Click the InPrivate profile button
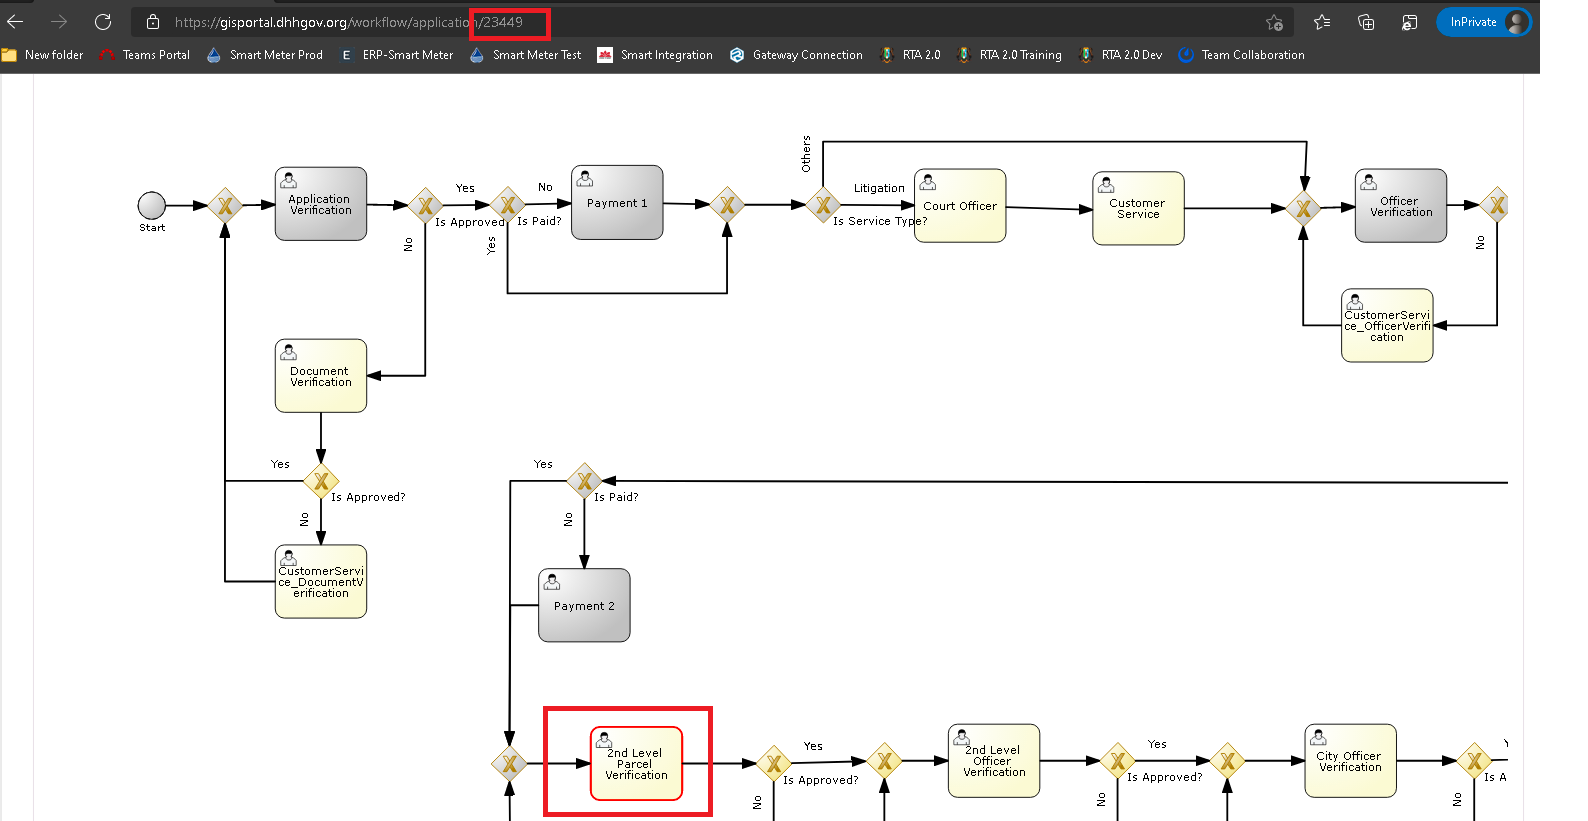This screenshot has width=1588, height=821. (1484, 22)
